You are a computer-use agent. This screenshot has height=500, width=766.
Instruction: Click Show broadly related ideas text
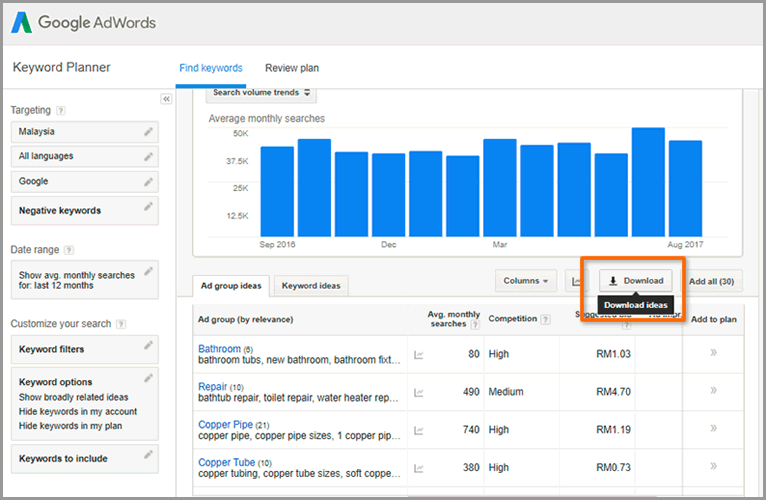point(73,397)
